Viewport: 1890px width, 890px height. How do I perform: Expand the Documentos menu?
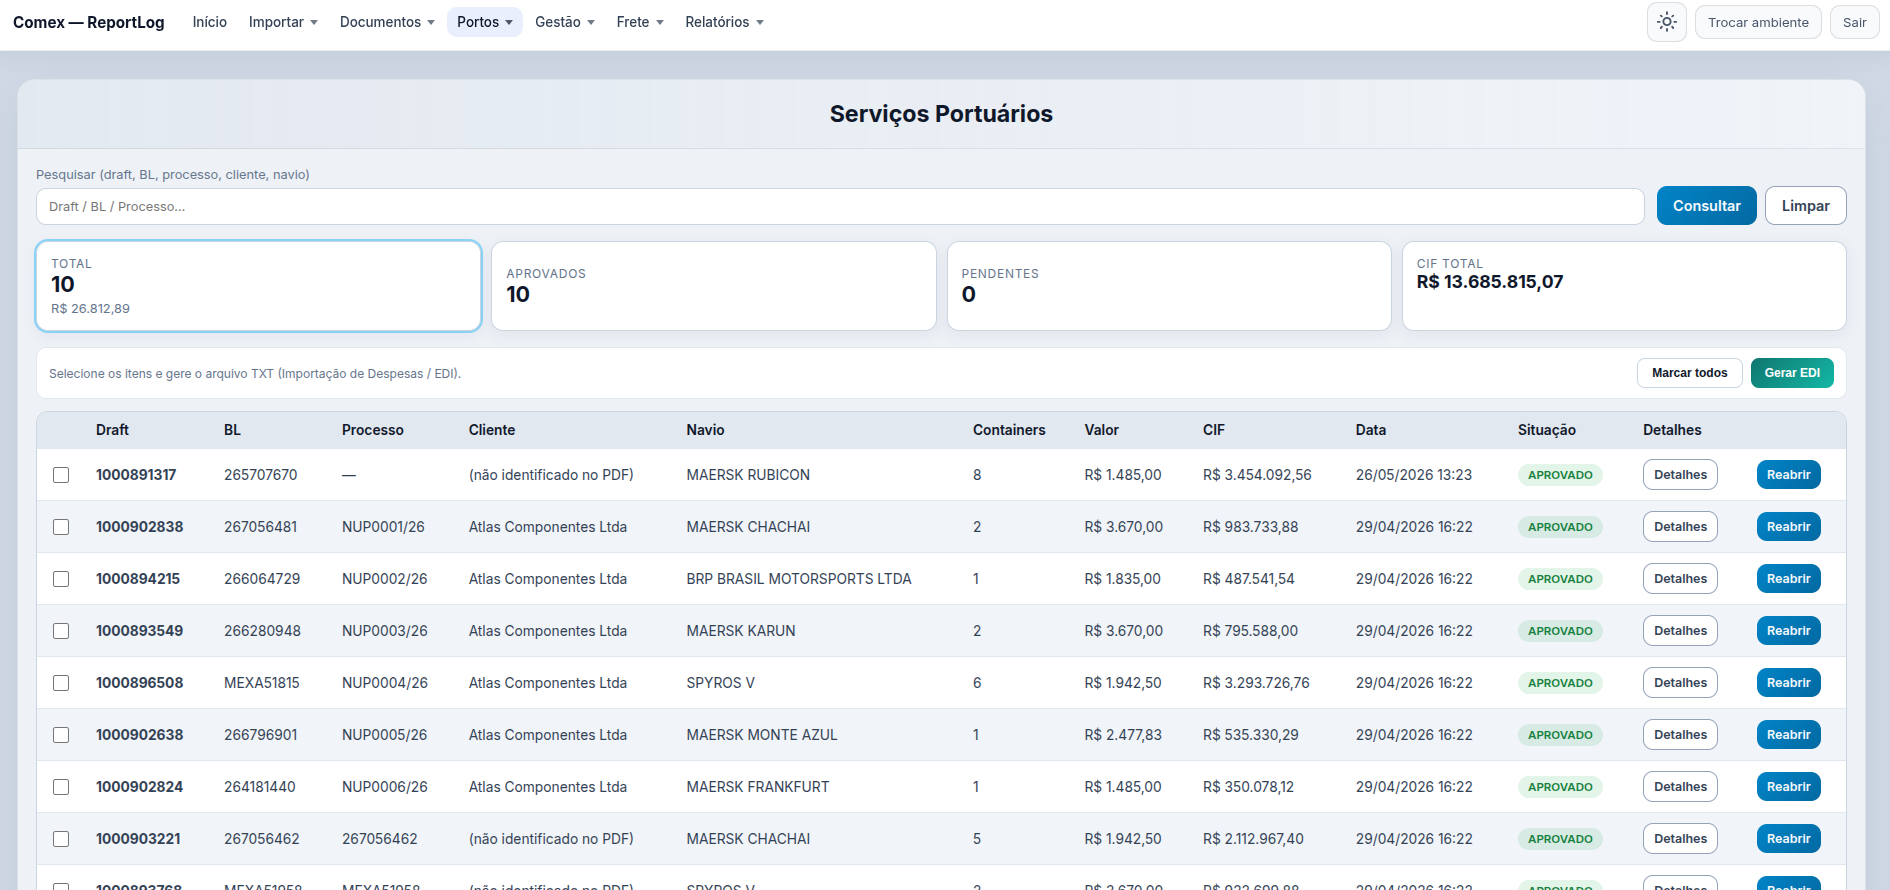pyautogui.click(x=387, y=22)
